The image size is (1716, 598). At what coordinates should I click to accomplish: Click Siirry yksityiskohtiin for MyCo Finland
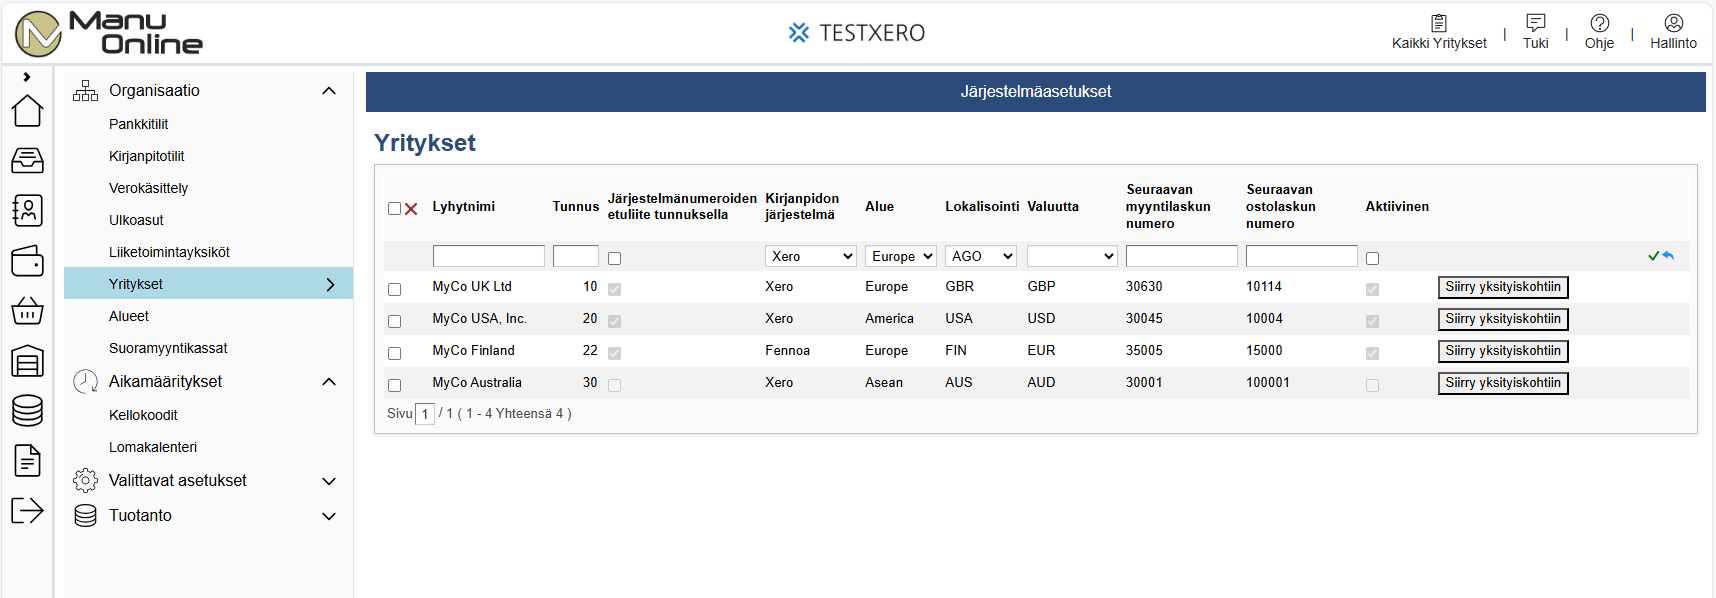(1503, 351)
